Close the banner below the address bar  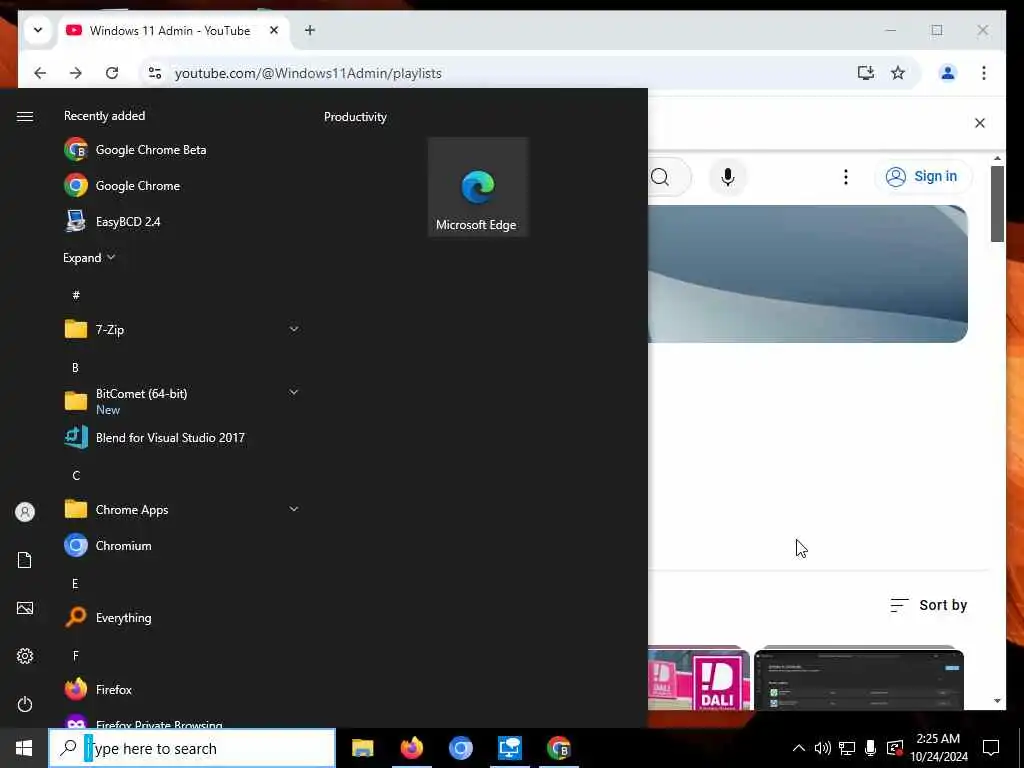point(980,123)
